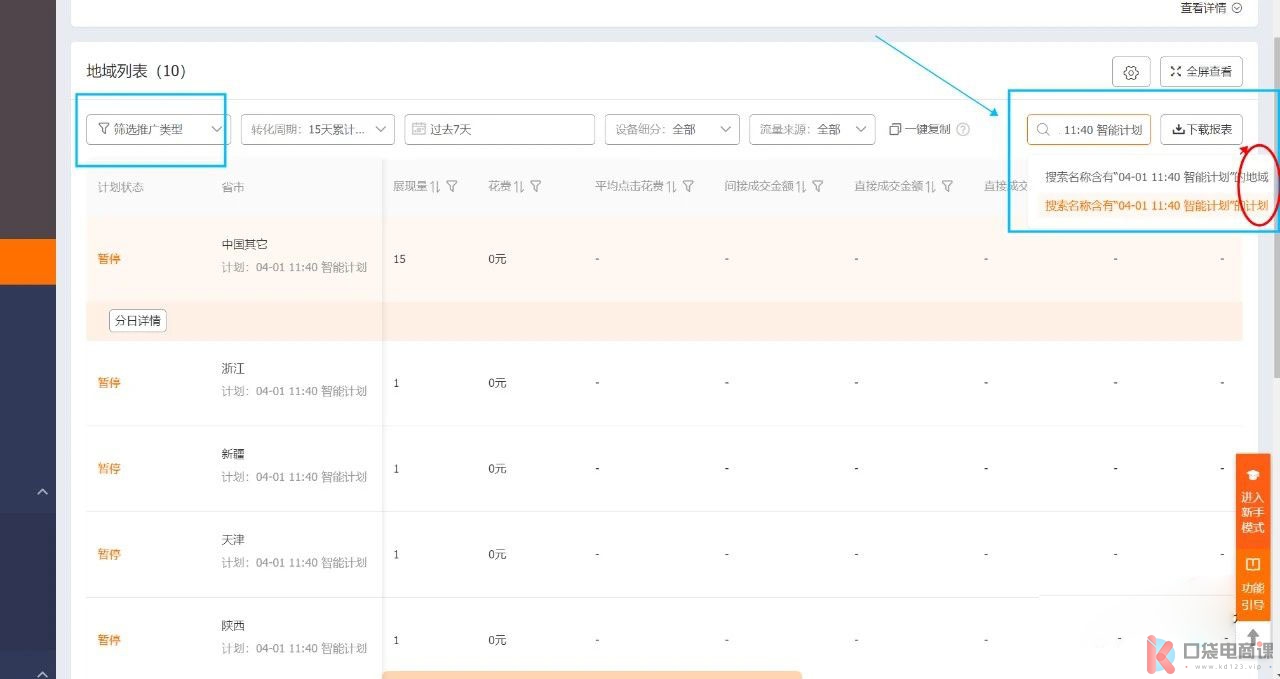The height and width of the screenshot is (679, 1280).
Task: Click the search magnifier icon in search box
Action: point(1043,129)
